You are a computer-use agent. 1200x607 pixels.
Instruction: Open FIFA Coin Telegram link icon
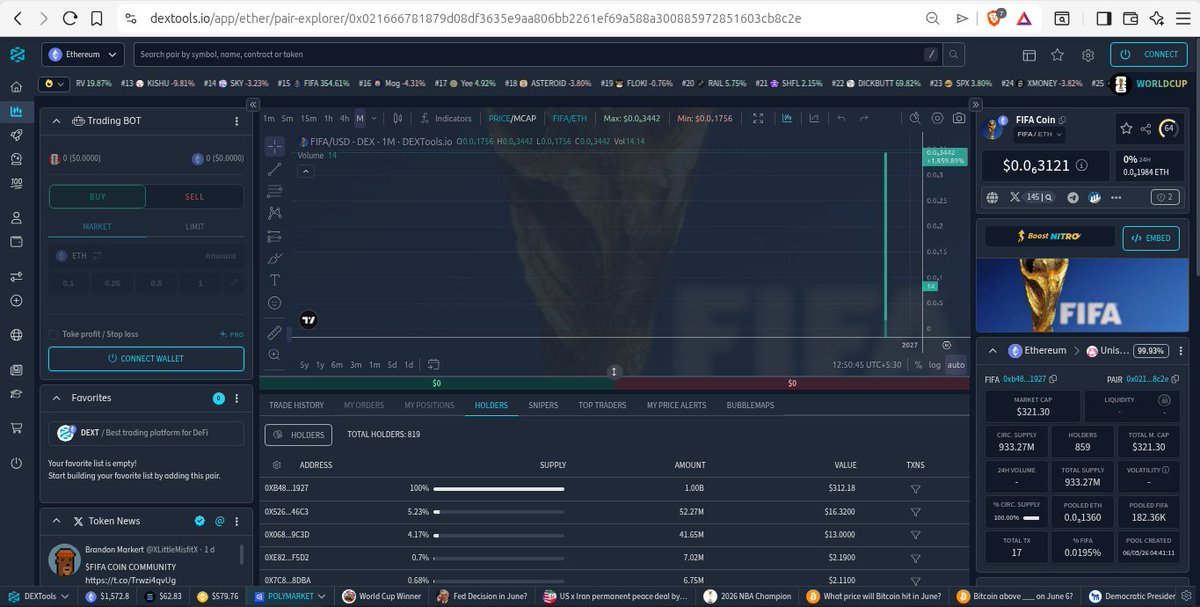coord(1074,198)
